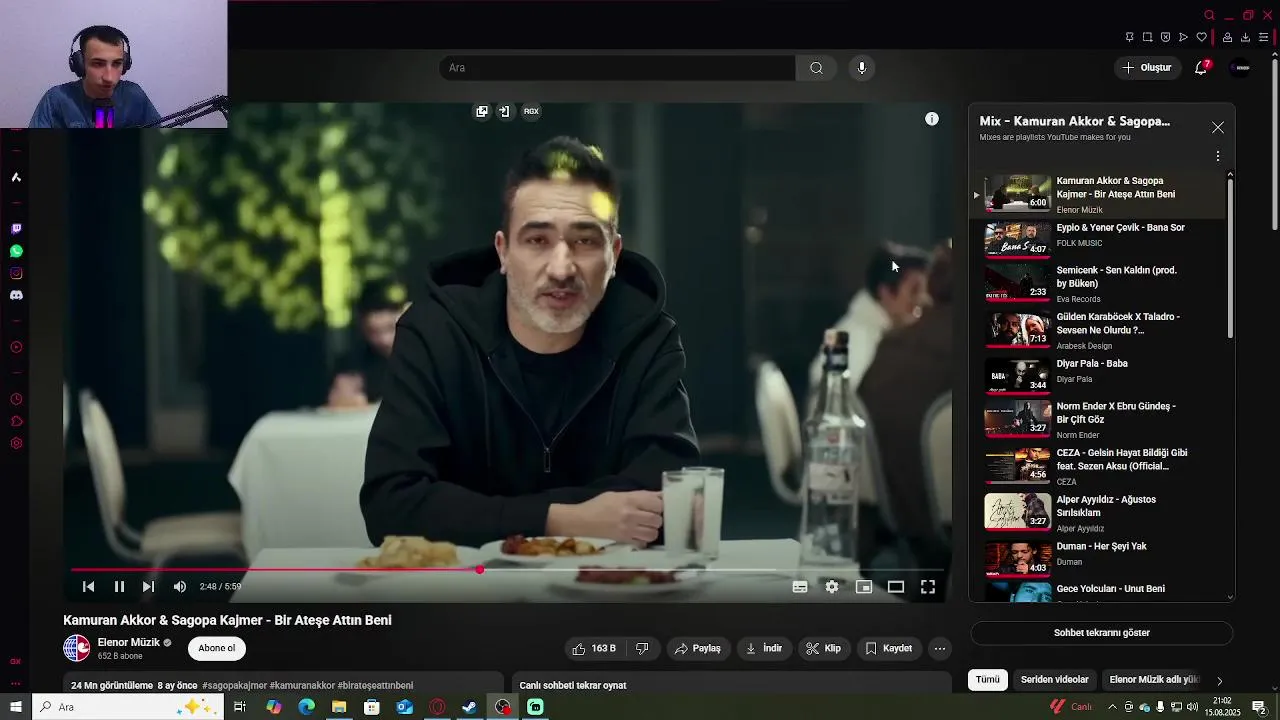
Task: Select the Seriden videolar chip
Action: [1055, 680]
